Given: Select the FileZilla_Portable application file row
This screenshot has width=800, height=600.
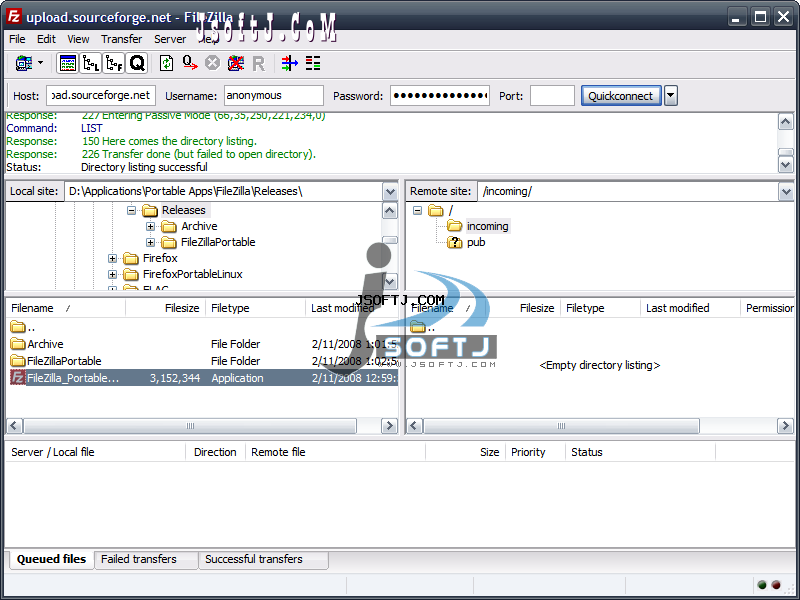Looking at the screenshot, I should point(204,378).
